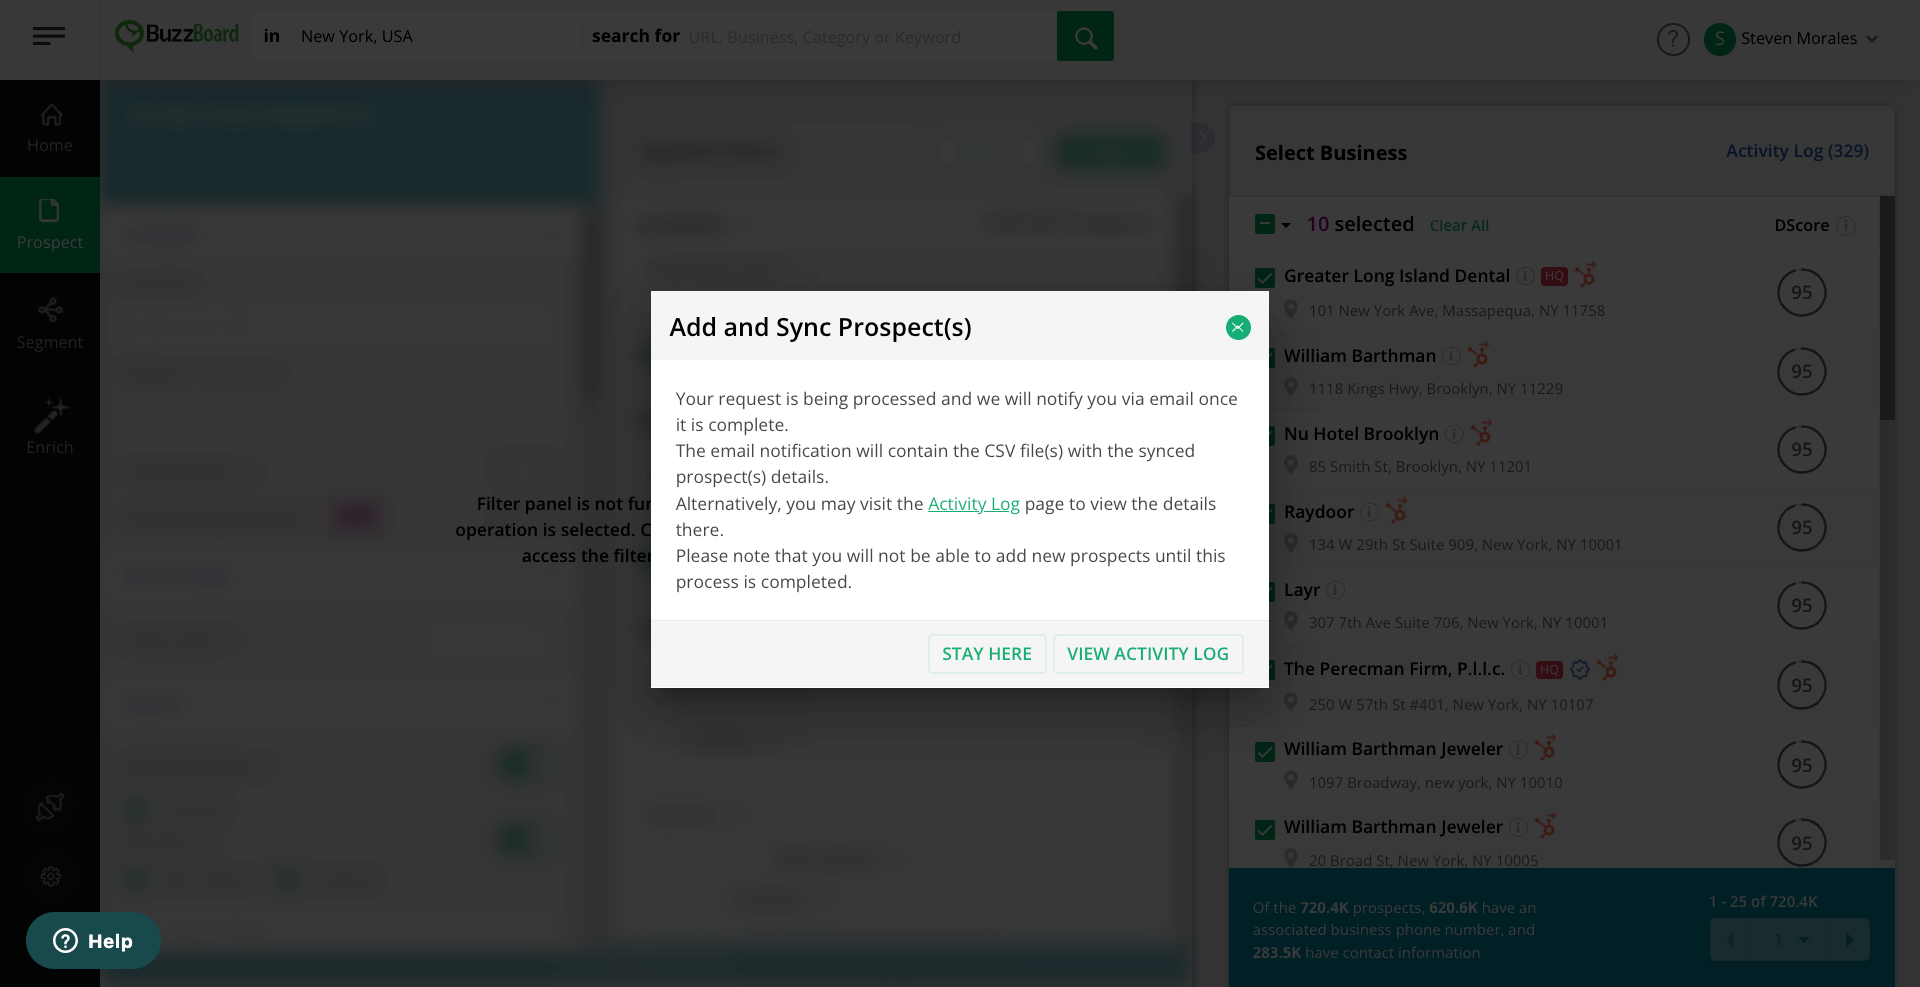
Task: Open info icon for Raydoor
Action: (x=1369, y=512)
